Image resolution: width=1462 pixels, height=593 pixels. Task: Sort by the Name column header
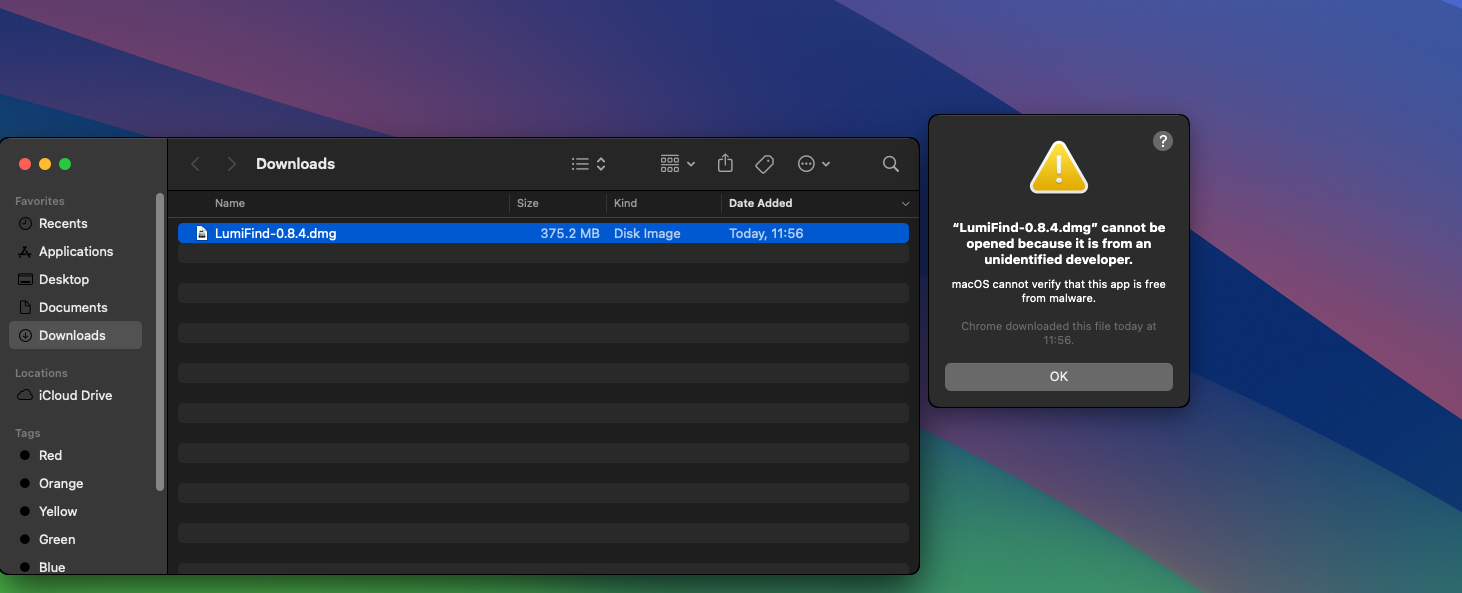230,203
